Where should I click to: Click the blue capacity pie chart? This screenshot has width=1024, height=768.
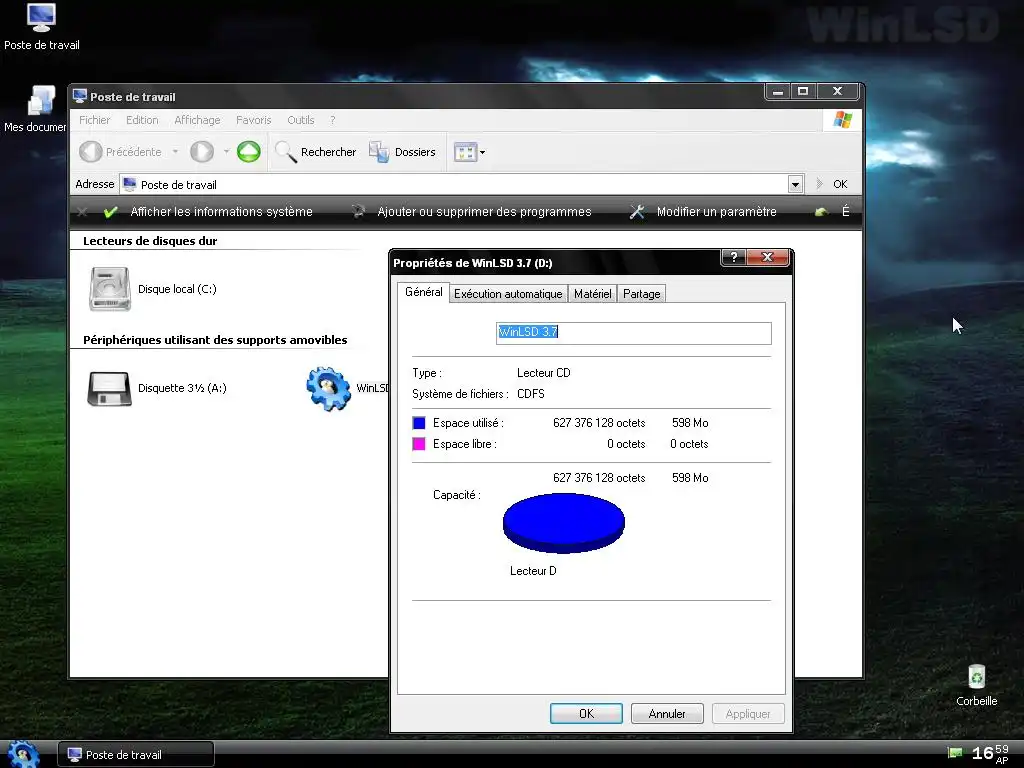coord(564,522)
